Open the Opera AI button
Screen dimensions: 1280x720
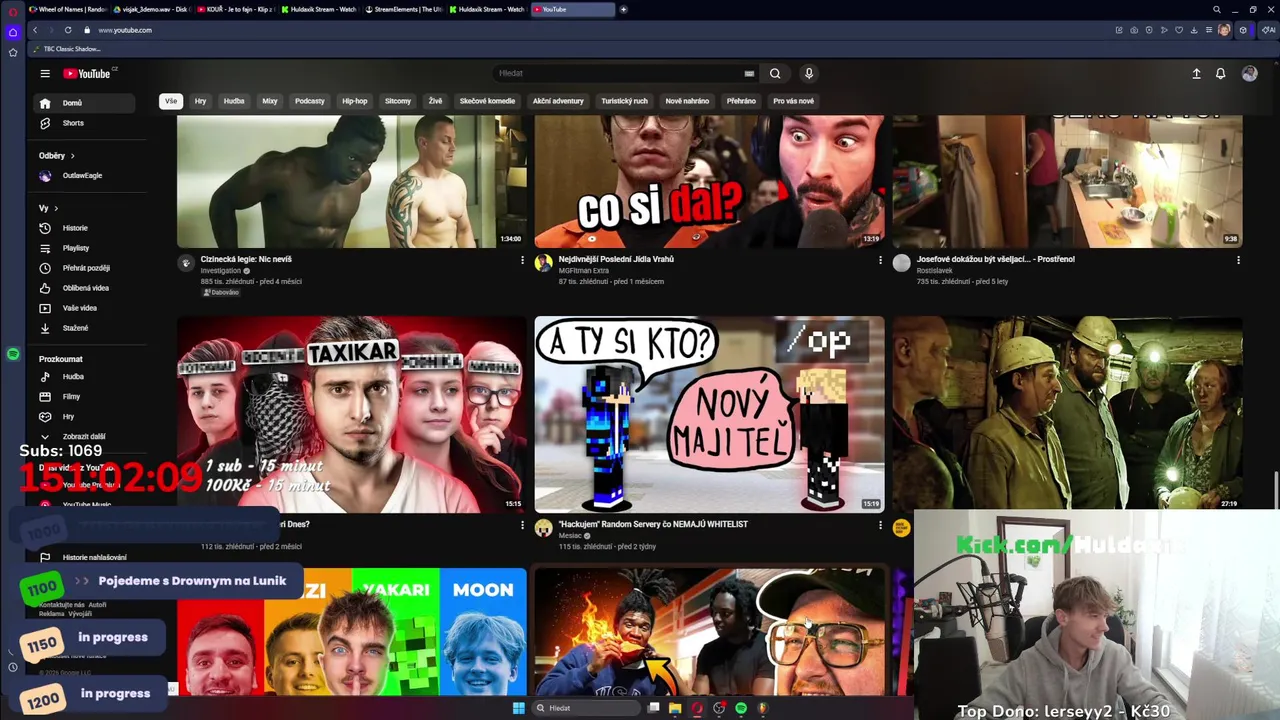(1269, 30)
